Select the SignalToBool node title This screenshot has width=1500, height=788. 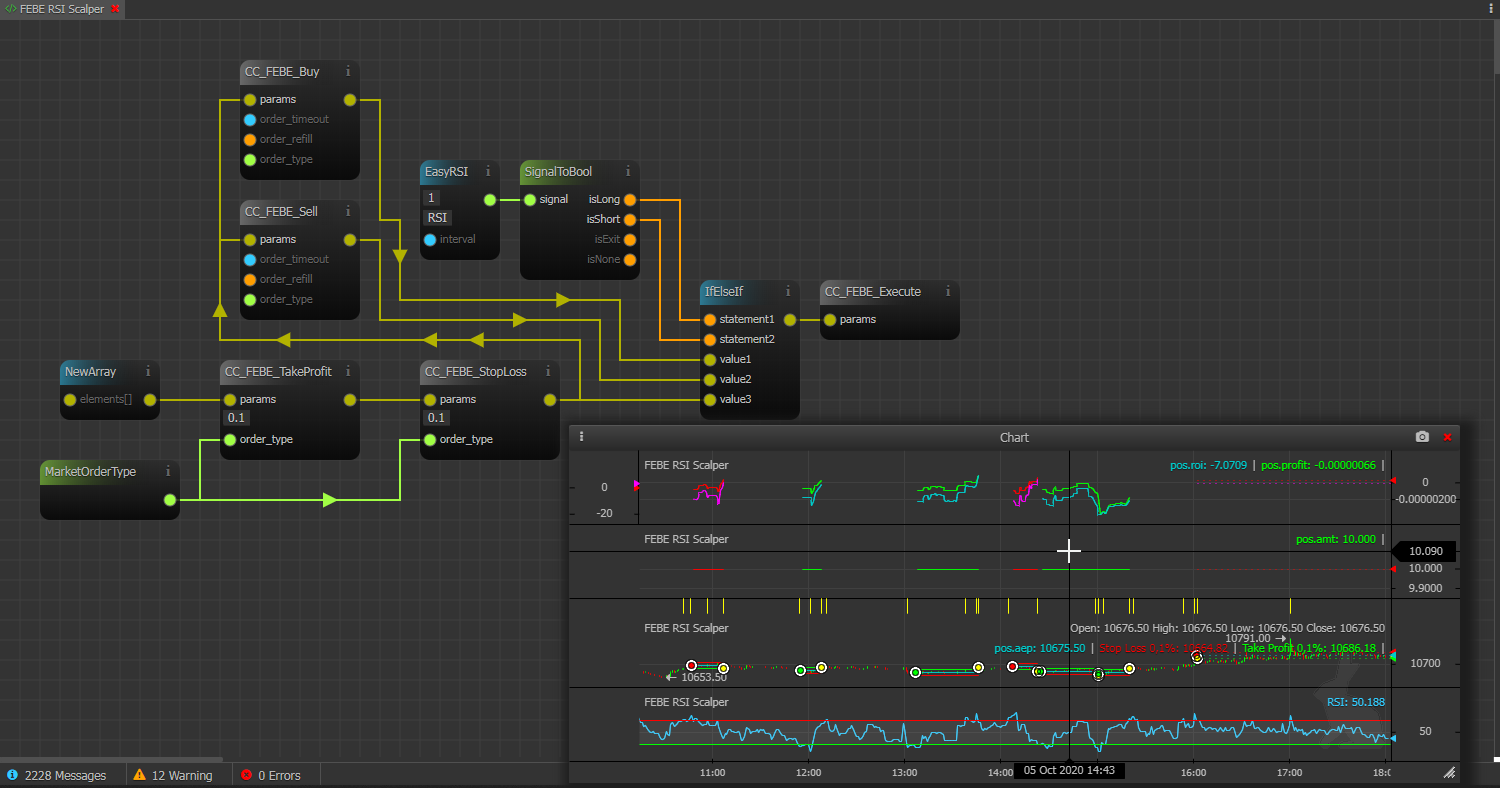click(x=558, y=171)
